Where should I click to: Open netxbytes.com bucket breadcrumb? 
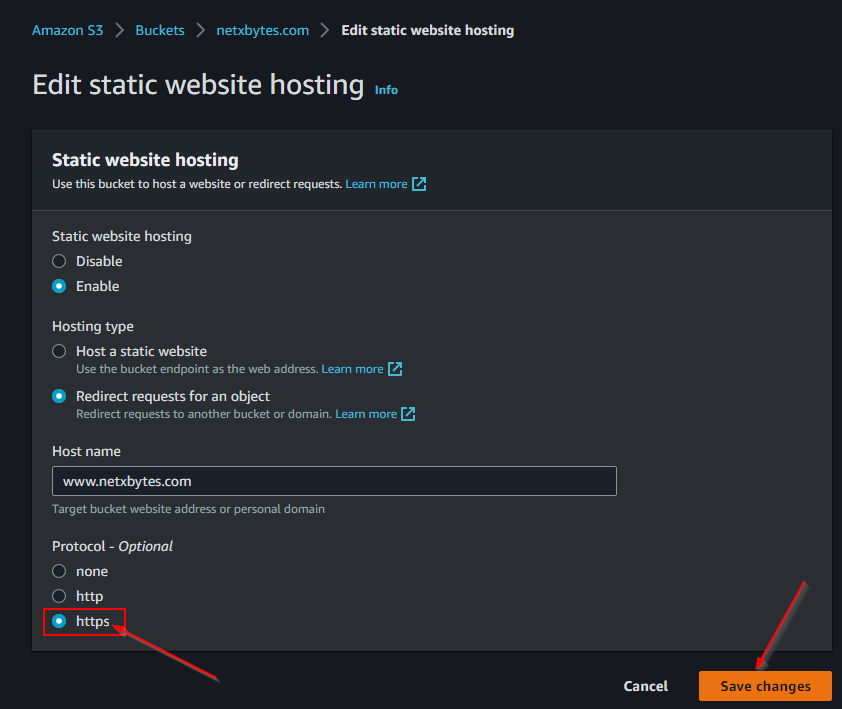click(262, 30)
